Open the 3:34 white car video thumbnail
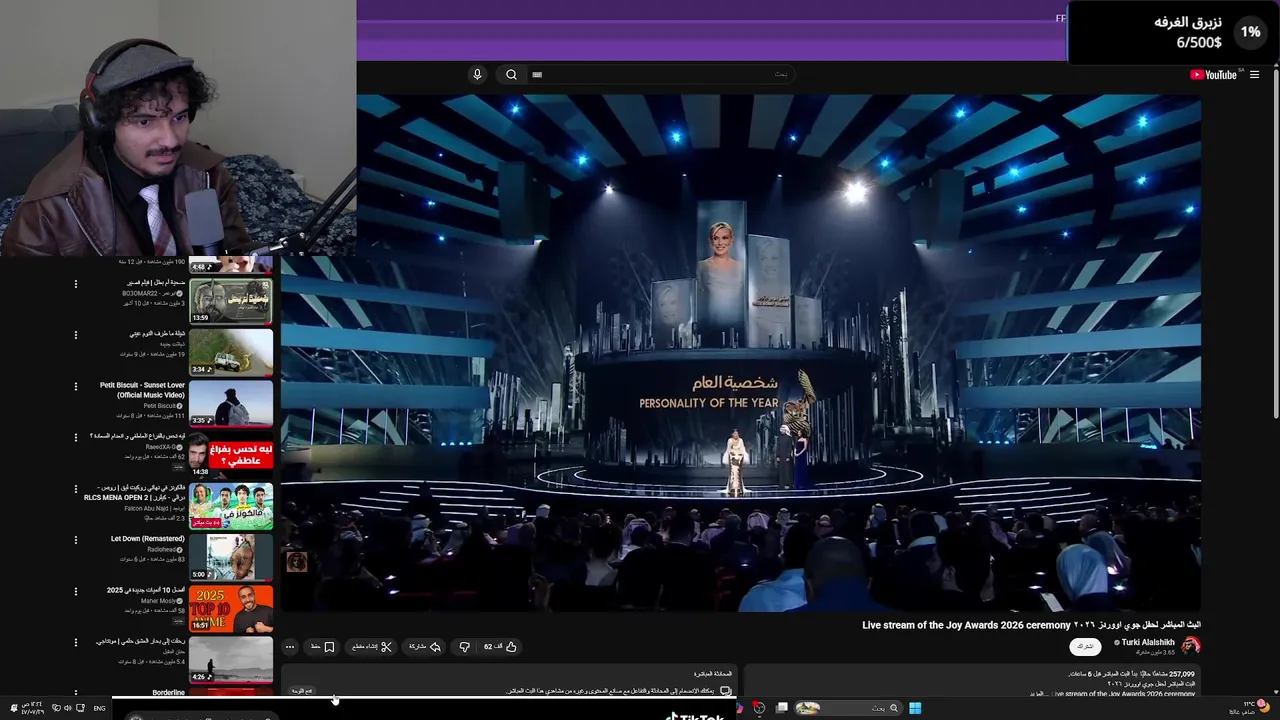The height and width of the screenshot is (720, 1280). click(231, 352)
